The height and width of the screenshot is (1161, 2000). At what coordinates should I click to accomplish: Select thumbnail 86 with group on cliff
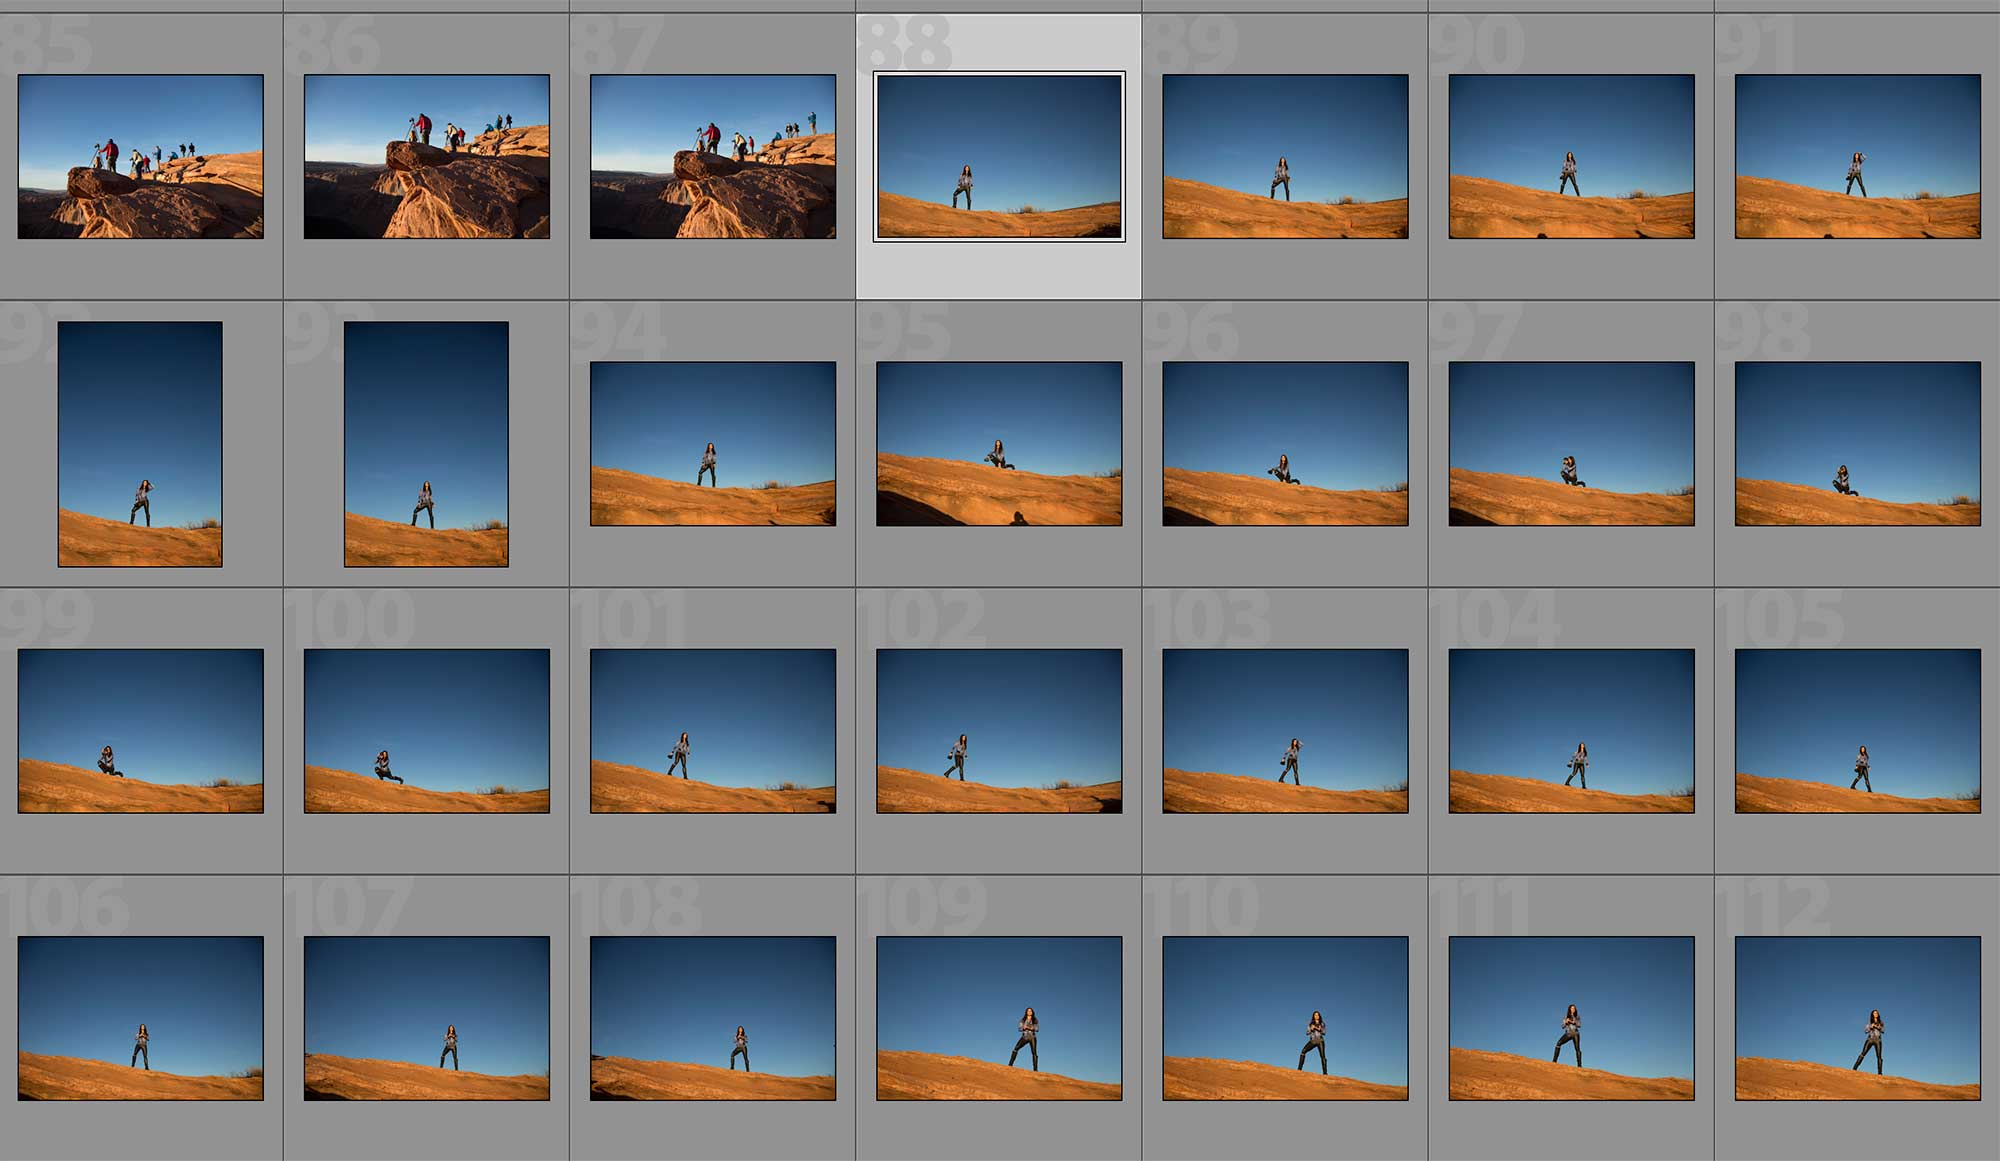click(x=427, y=156)
